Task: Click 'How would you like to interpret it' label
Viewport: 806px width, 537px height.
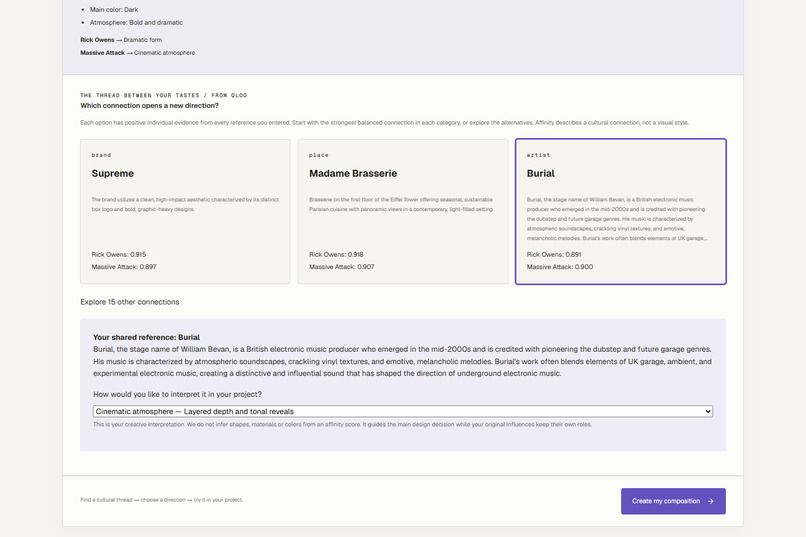Action: coord(177,394)
